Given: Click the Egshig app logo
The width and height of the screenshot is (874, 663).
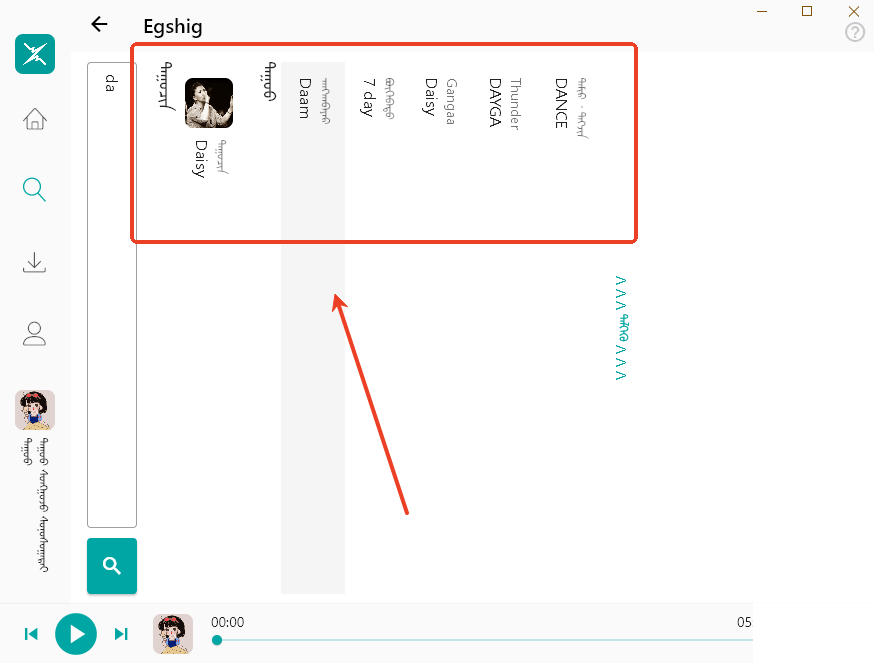Looking at the screenshot, I should [x=35, y=54].
